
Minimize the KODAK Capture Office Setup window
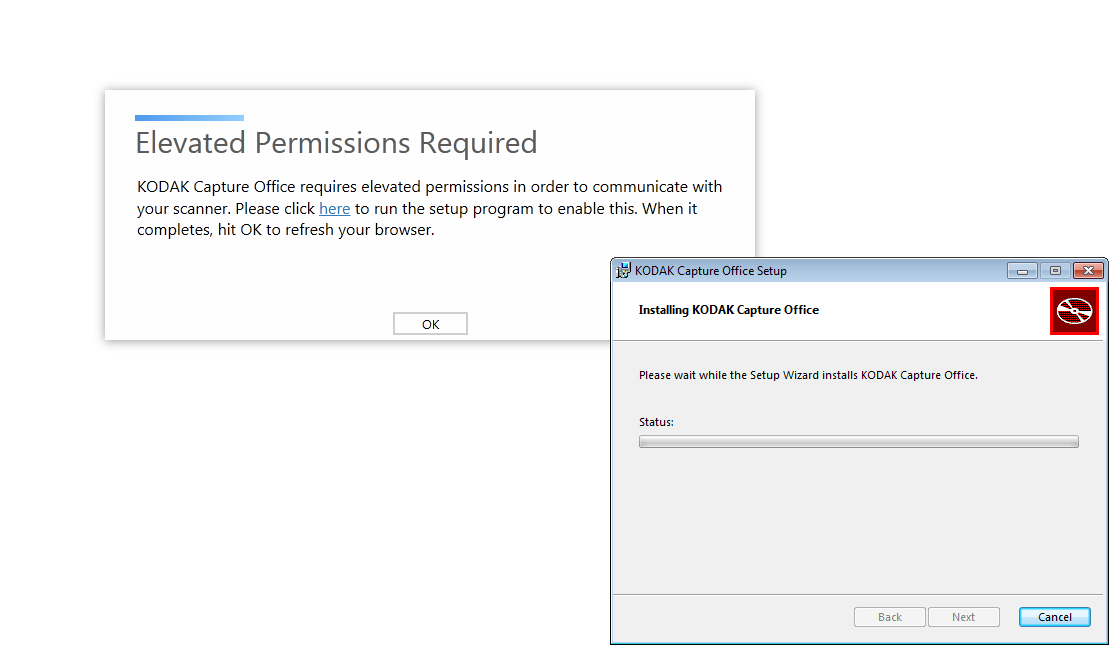(x=1022, y=271)
